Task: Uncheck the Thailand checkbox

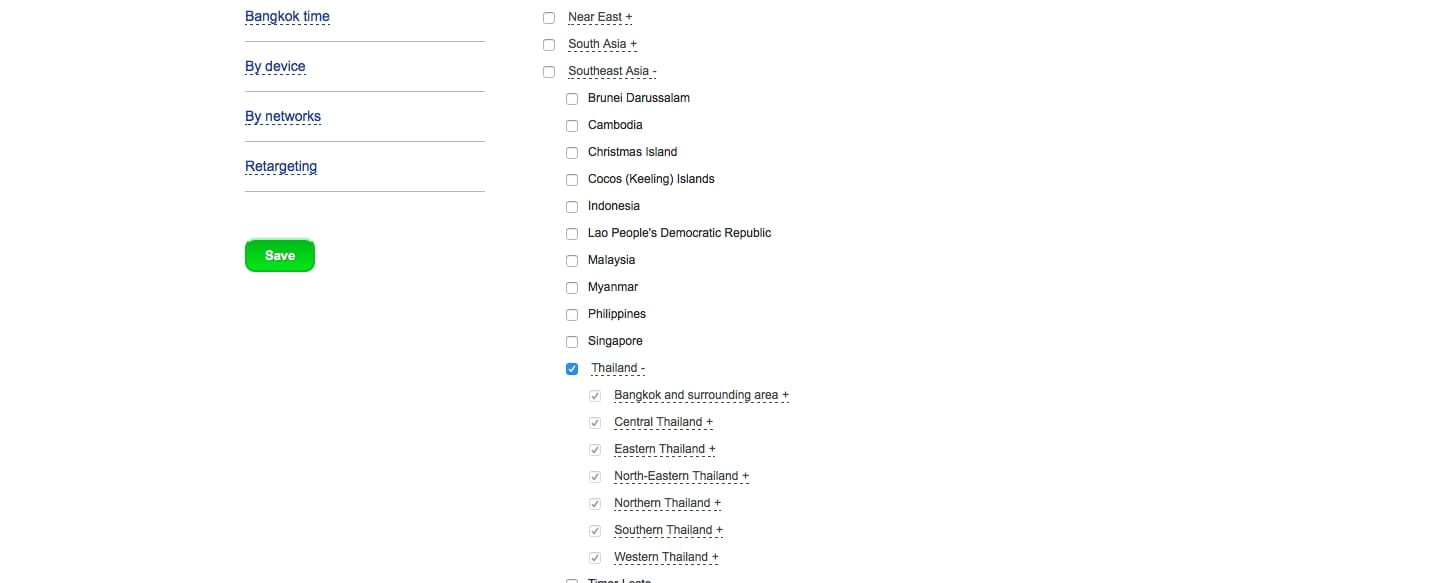Action: pyautogui.click(x=572, y=369)
